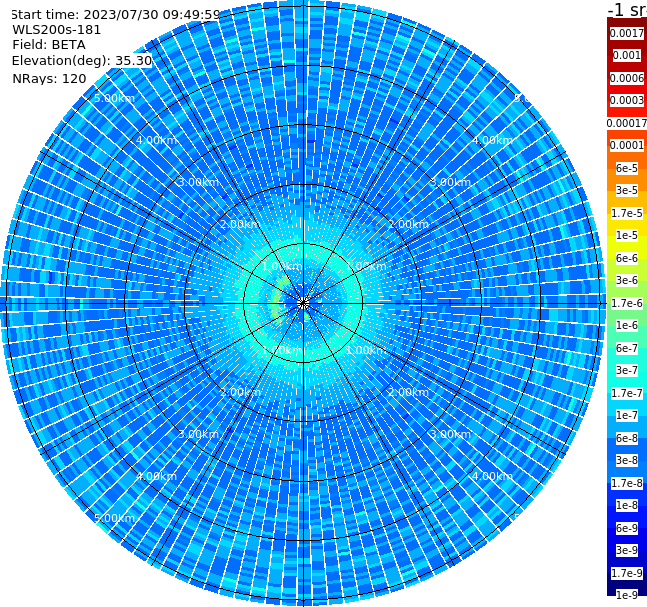
Task: Click the 1.7e-9 colorbar tick label
Action: pyautogui.click(x=627, y=573)
